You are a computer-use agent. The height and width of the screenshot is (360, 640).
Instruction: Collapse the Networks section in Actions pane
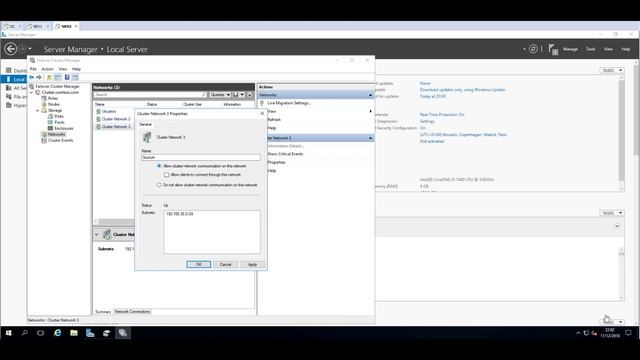coord(370,95)
